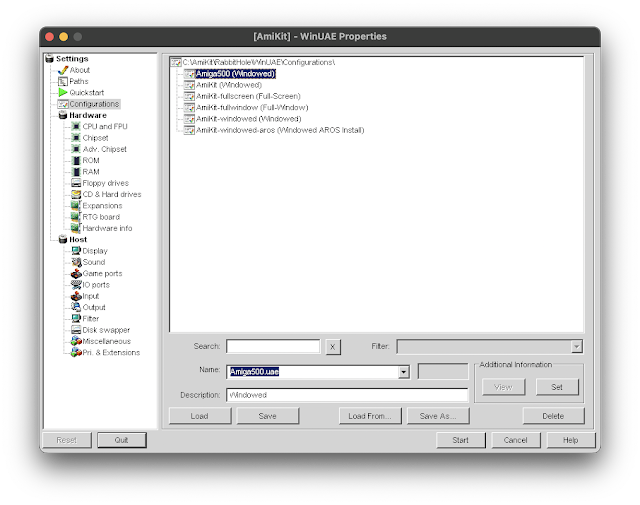Open the Game ports label
This screenshot has width=640, height=505.
102,274
